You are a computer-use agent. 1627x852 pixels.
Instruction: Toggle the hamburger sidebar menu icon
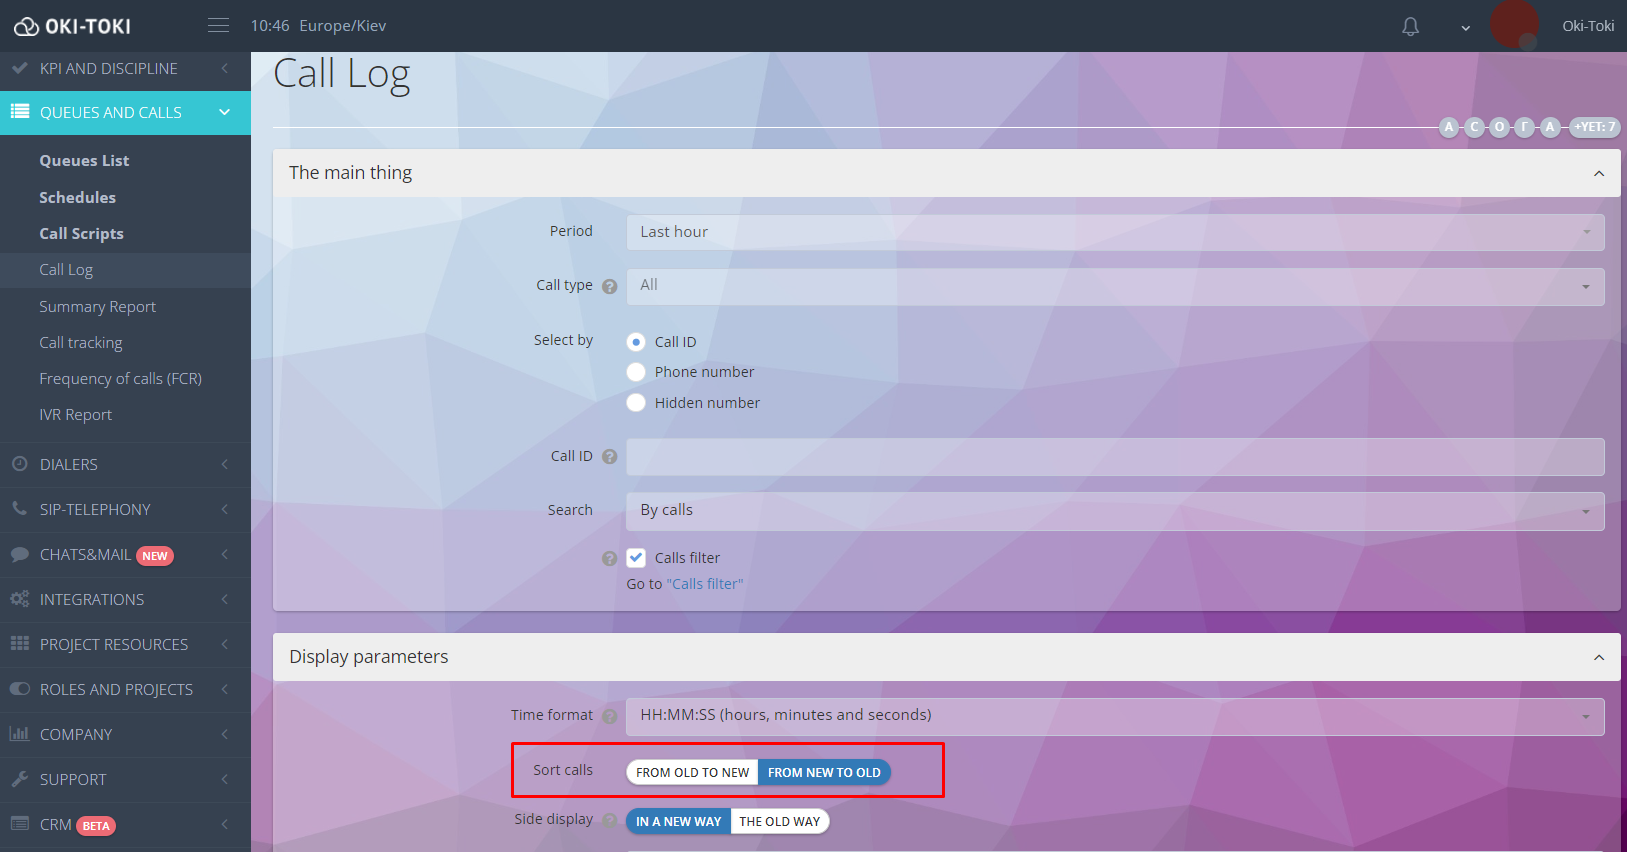click(218, 26)
